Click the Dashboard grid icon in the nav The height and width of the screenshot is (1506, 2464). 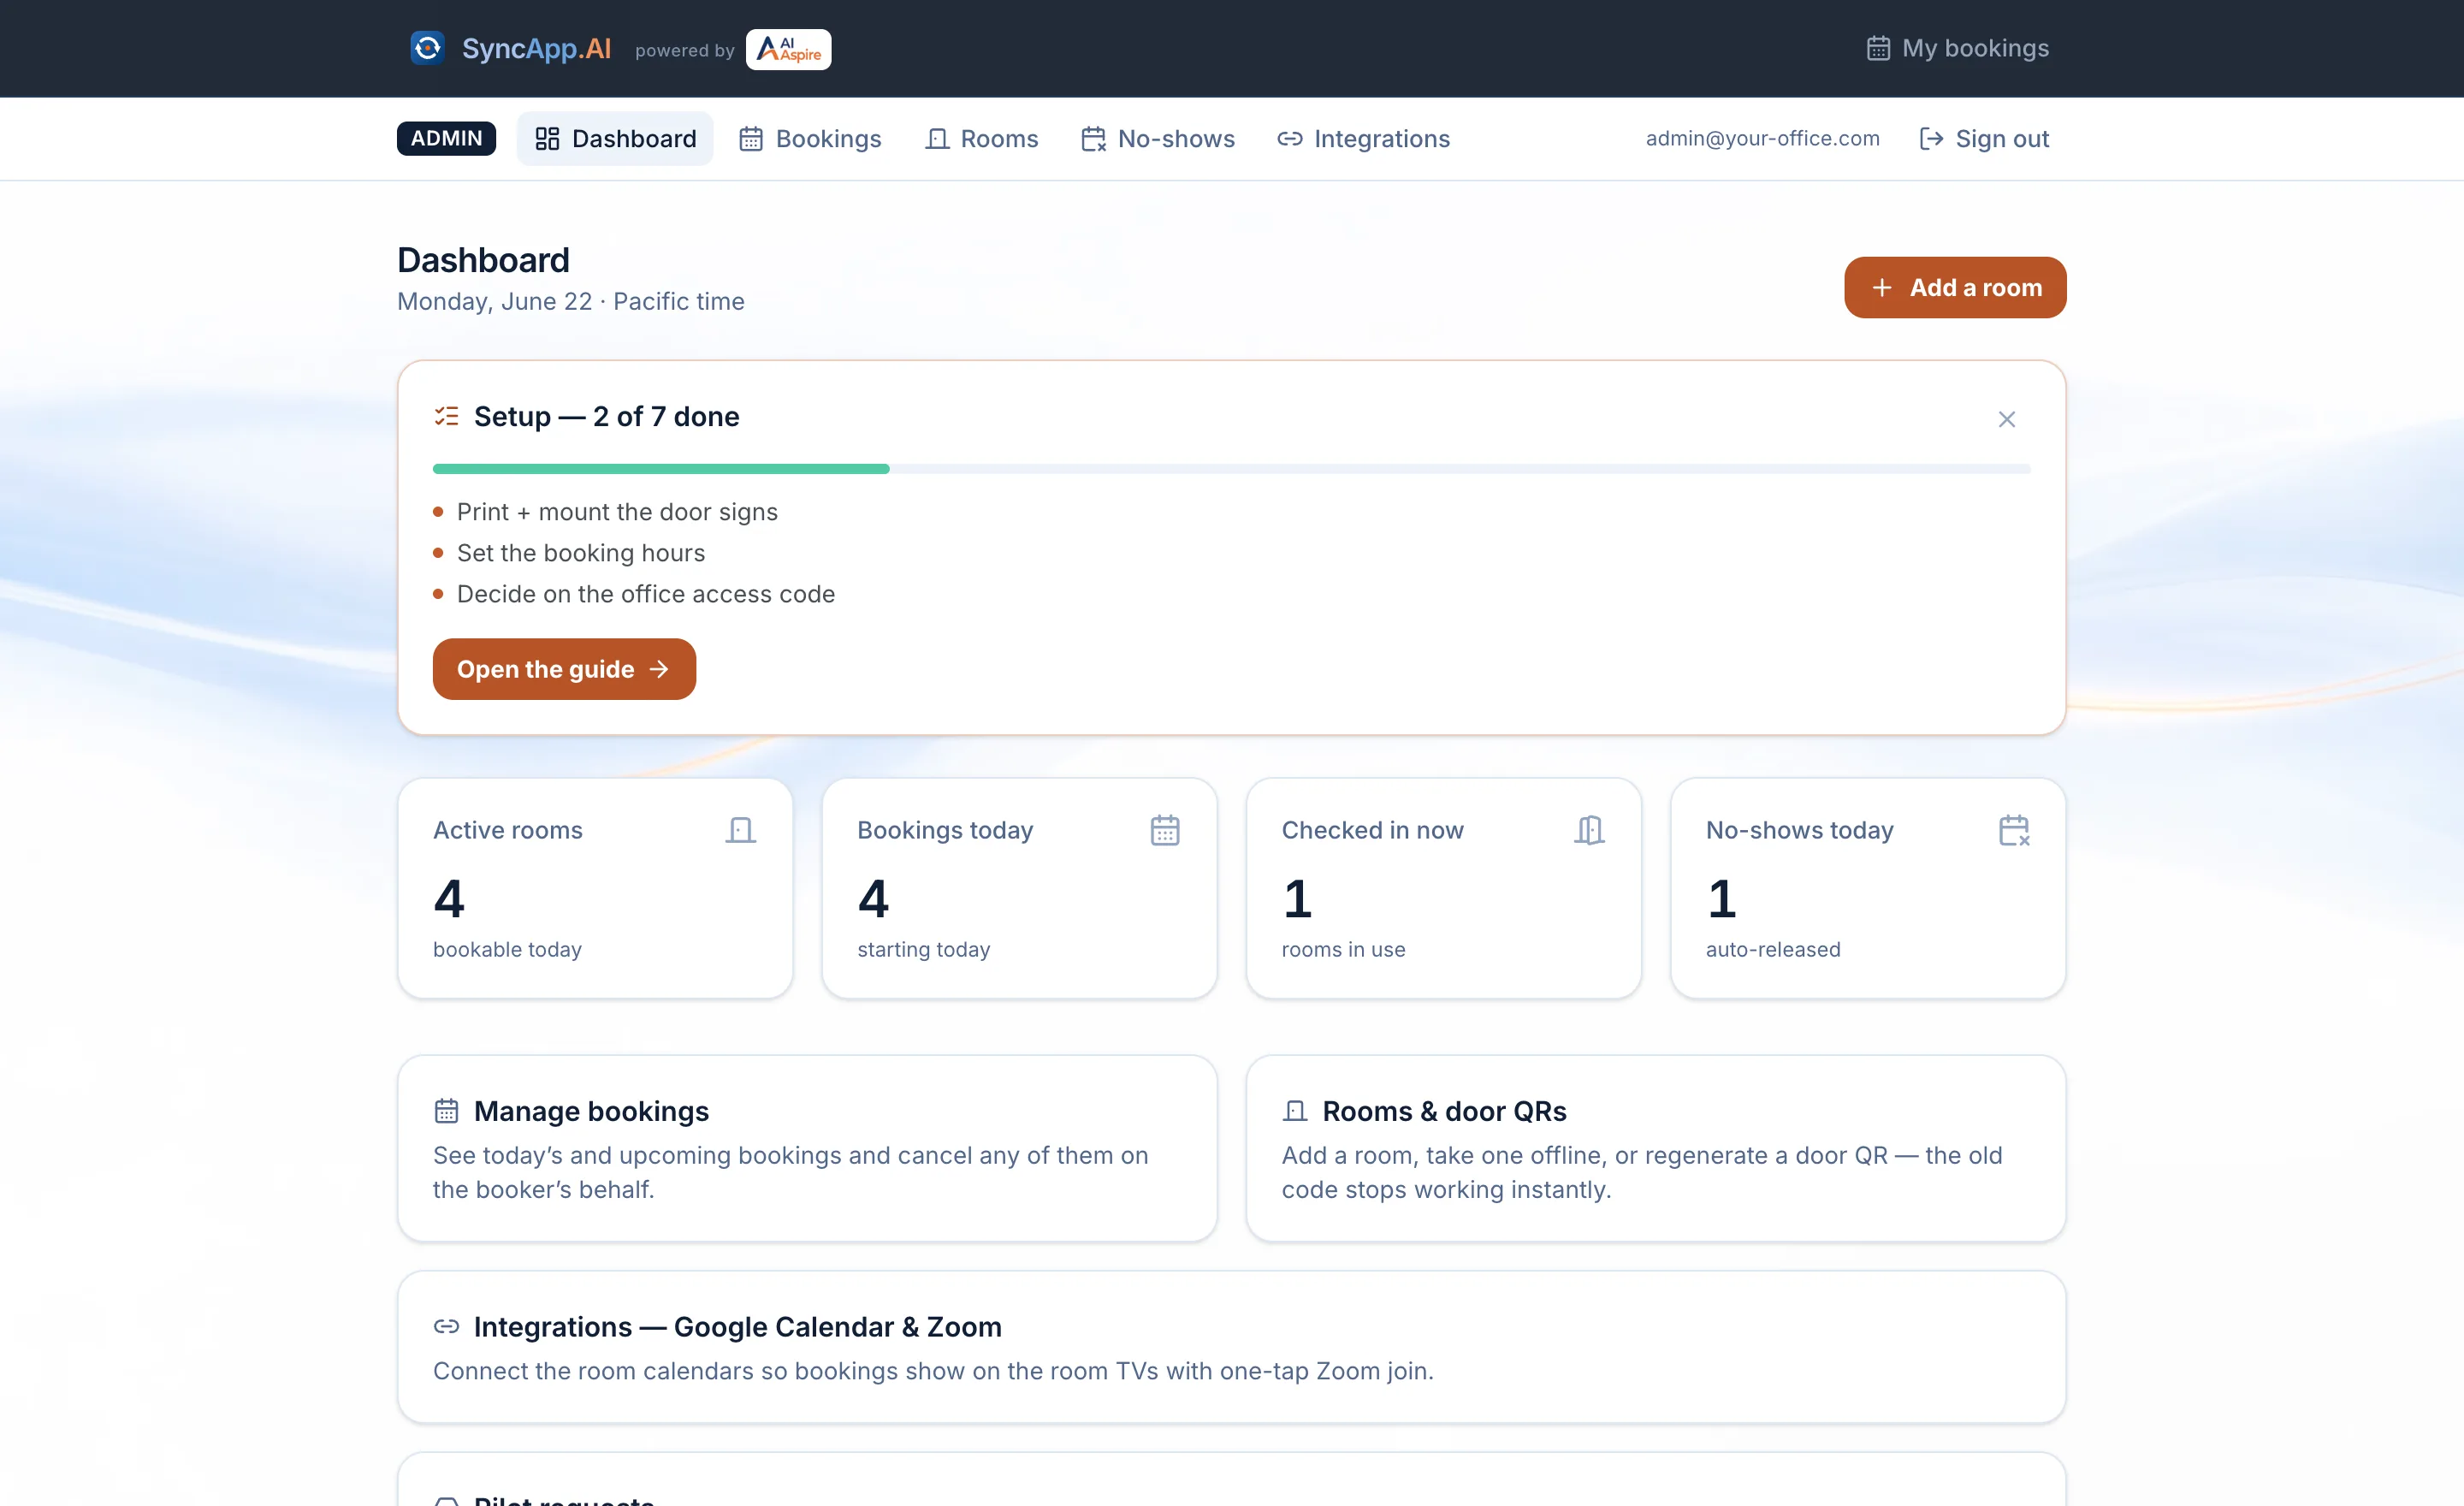tap(547, 139)
